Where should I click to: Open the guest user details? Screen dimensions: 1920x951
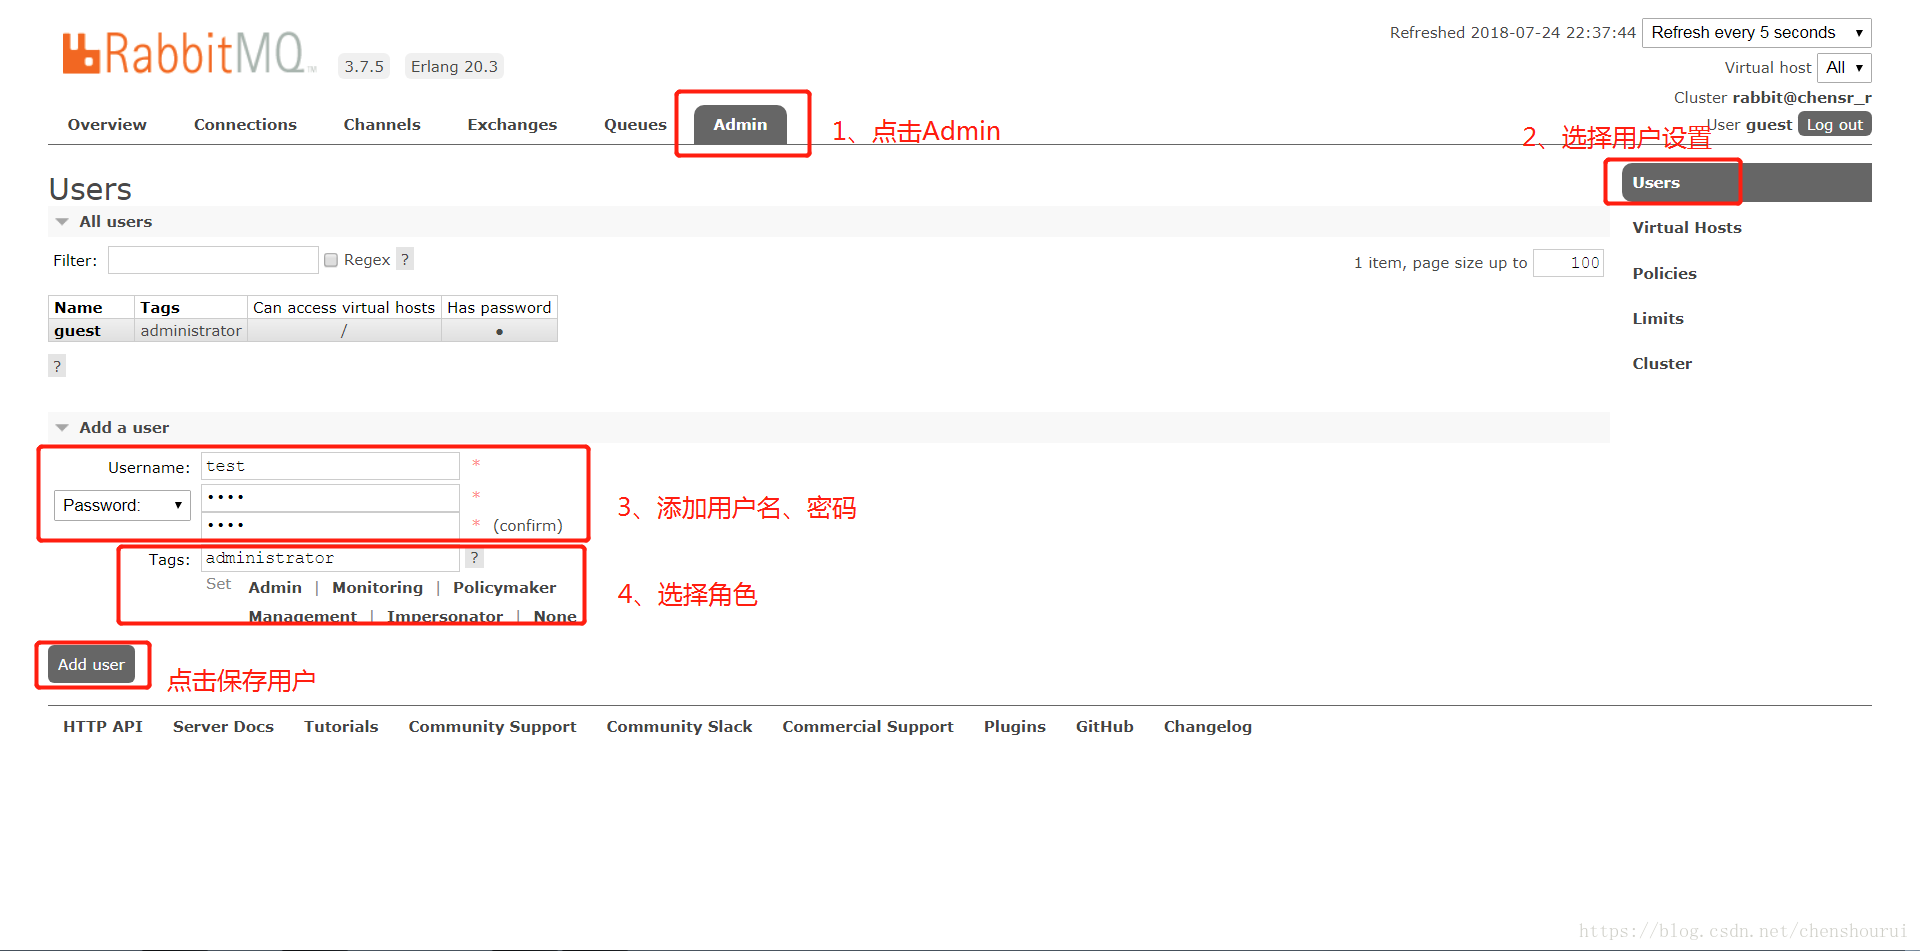tap(78, 331)
